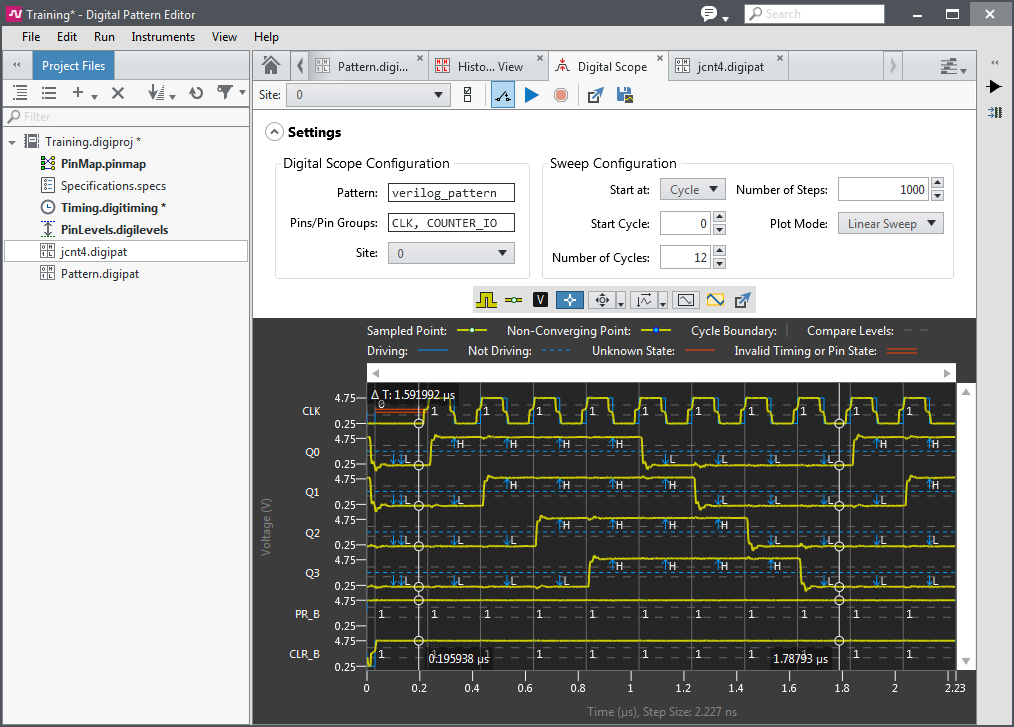Open the feedback speech bubble icon
The image size is (1014, 727).
point(710,14)
